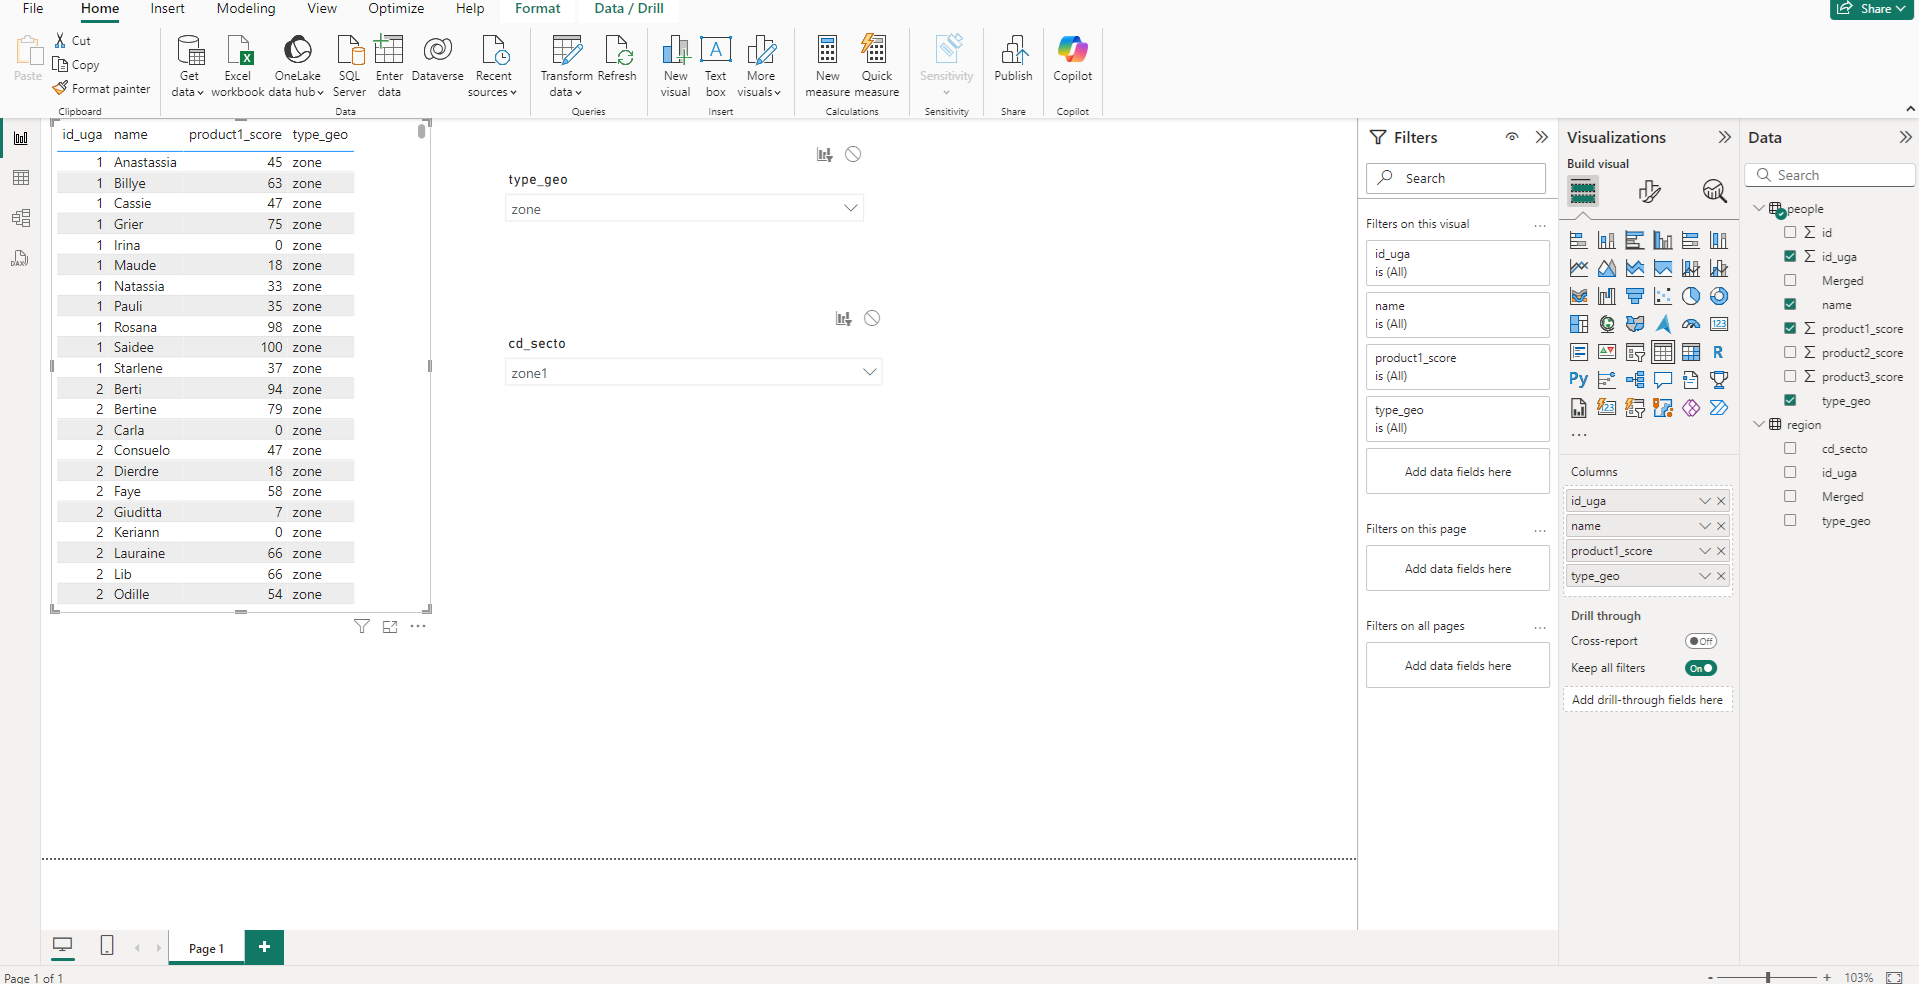Click the Share button
This screenshot has width=1919, height=984.
(1871, 9)
